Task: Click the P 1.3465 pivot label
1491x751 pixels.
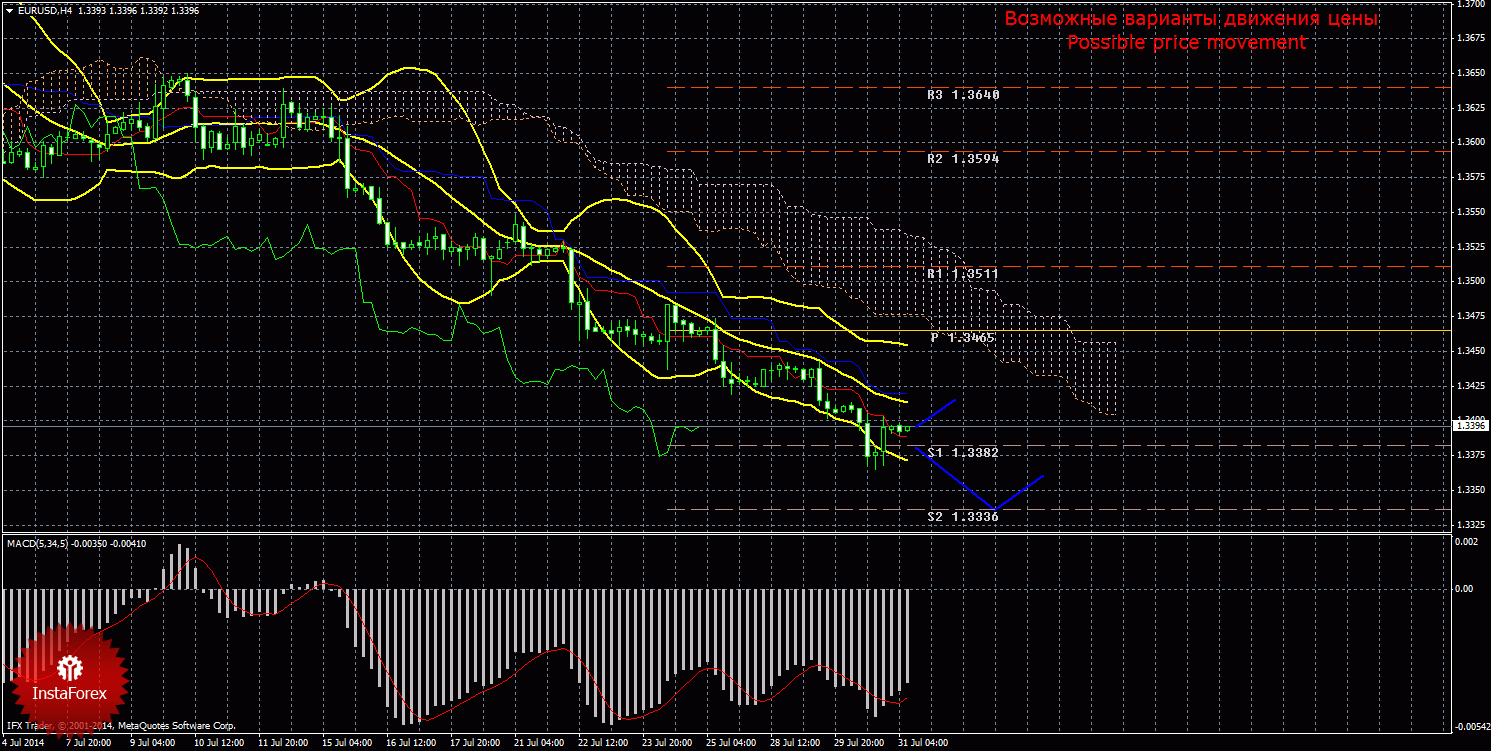Action: [962, 338]
